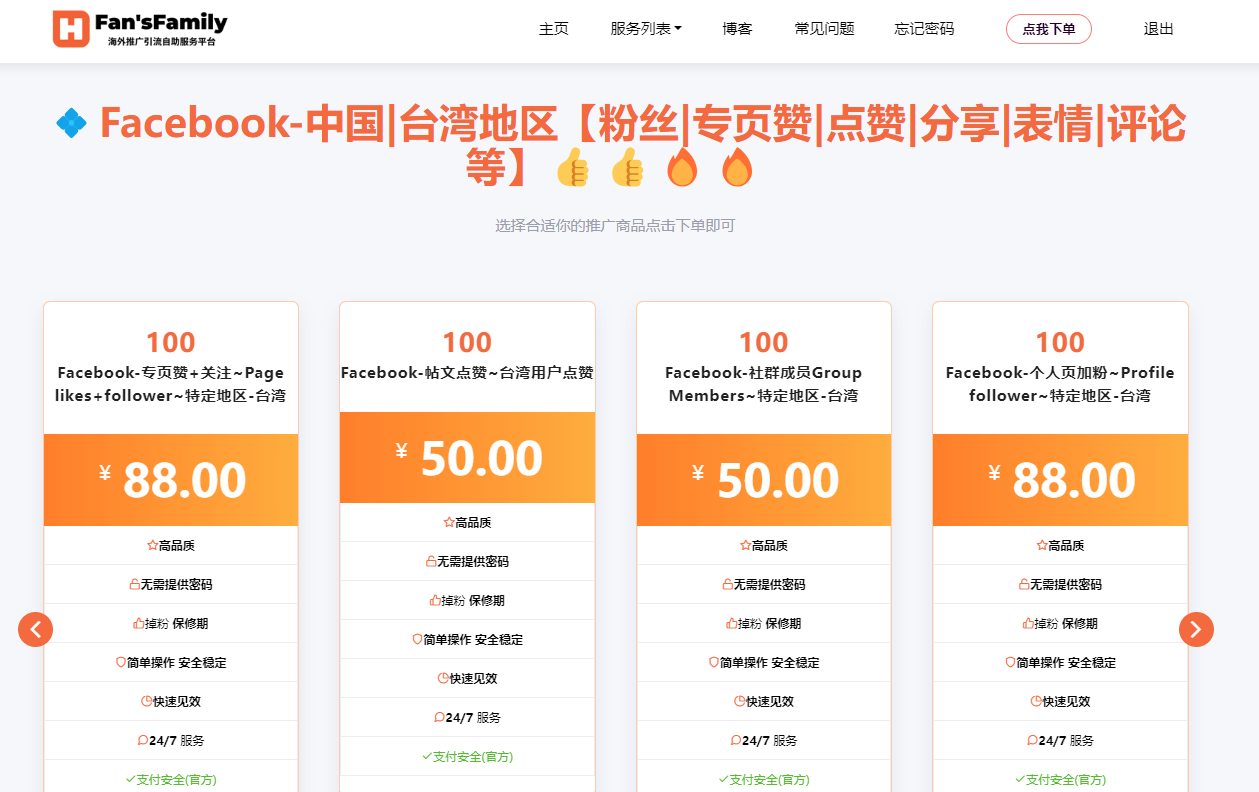Click 掉粉 保修期 in the 社群成员 card
Screen dimensions: 1259x792
pos(769,623)
